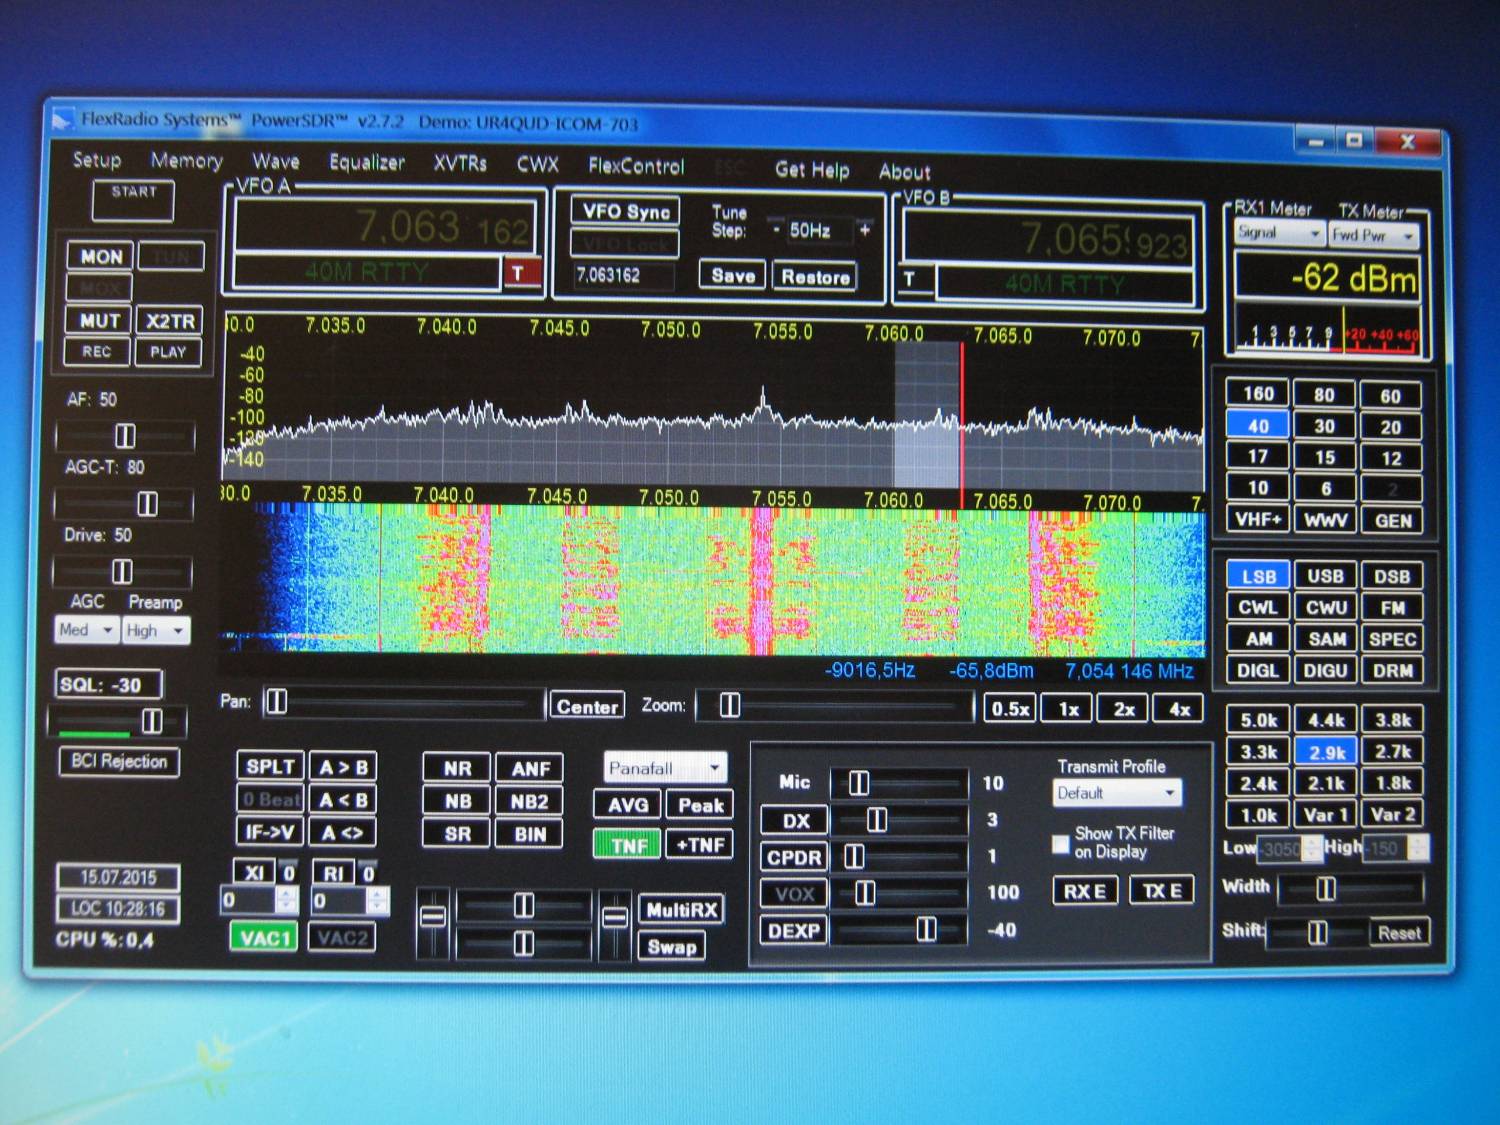
Task: Adjust the AF volume slider
Action: [x=125, y=436]
